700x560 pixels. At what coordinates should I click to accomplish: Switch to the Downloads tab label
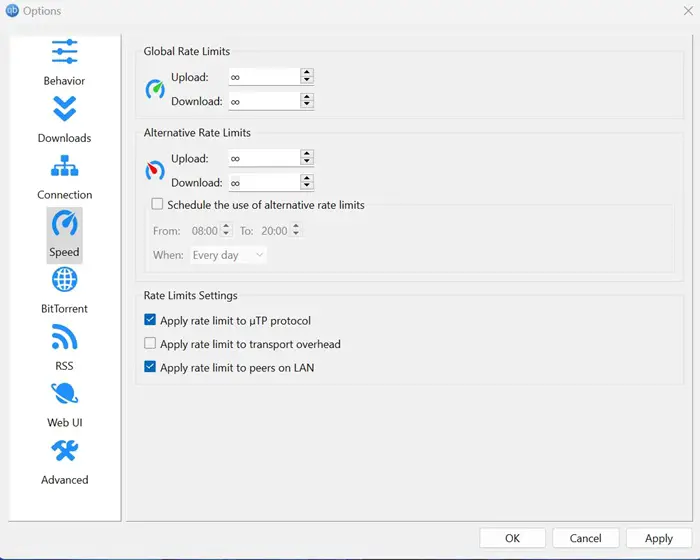(64, 138)
